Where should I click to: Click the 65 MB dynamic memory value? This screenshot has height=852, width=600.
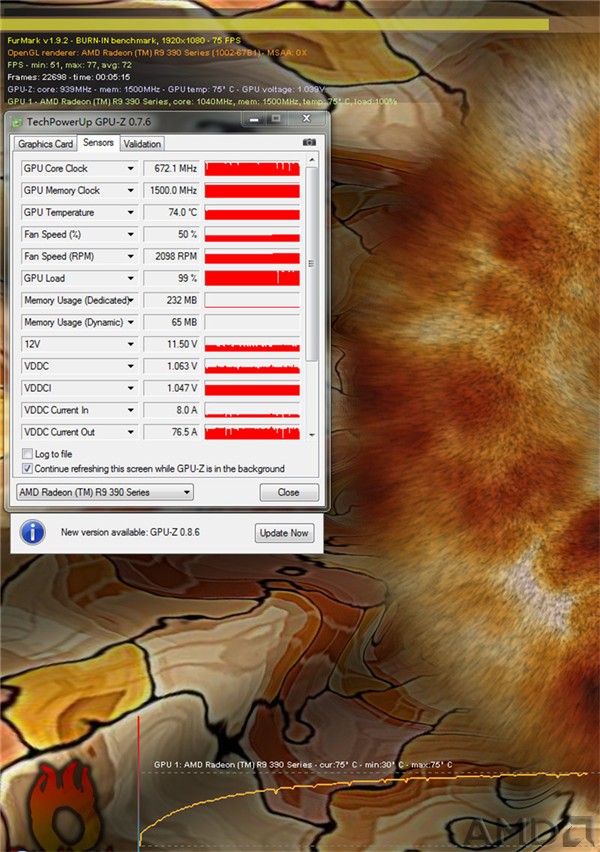pyautogui.click(x=171, y=322)
